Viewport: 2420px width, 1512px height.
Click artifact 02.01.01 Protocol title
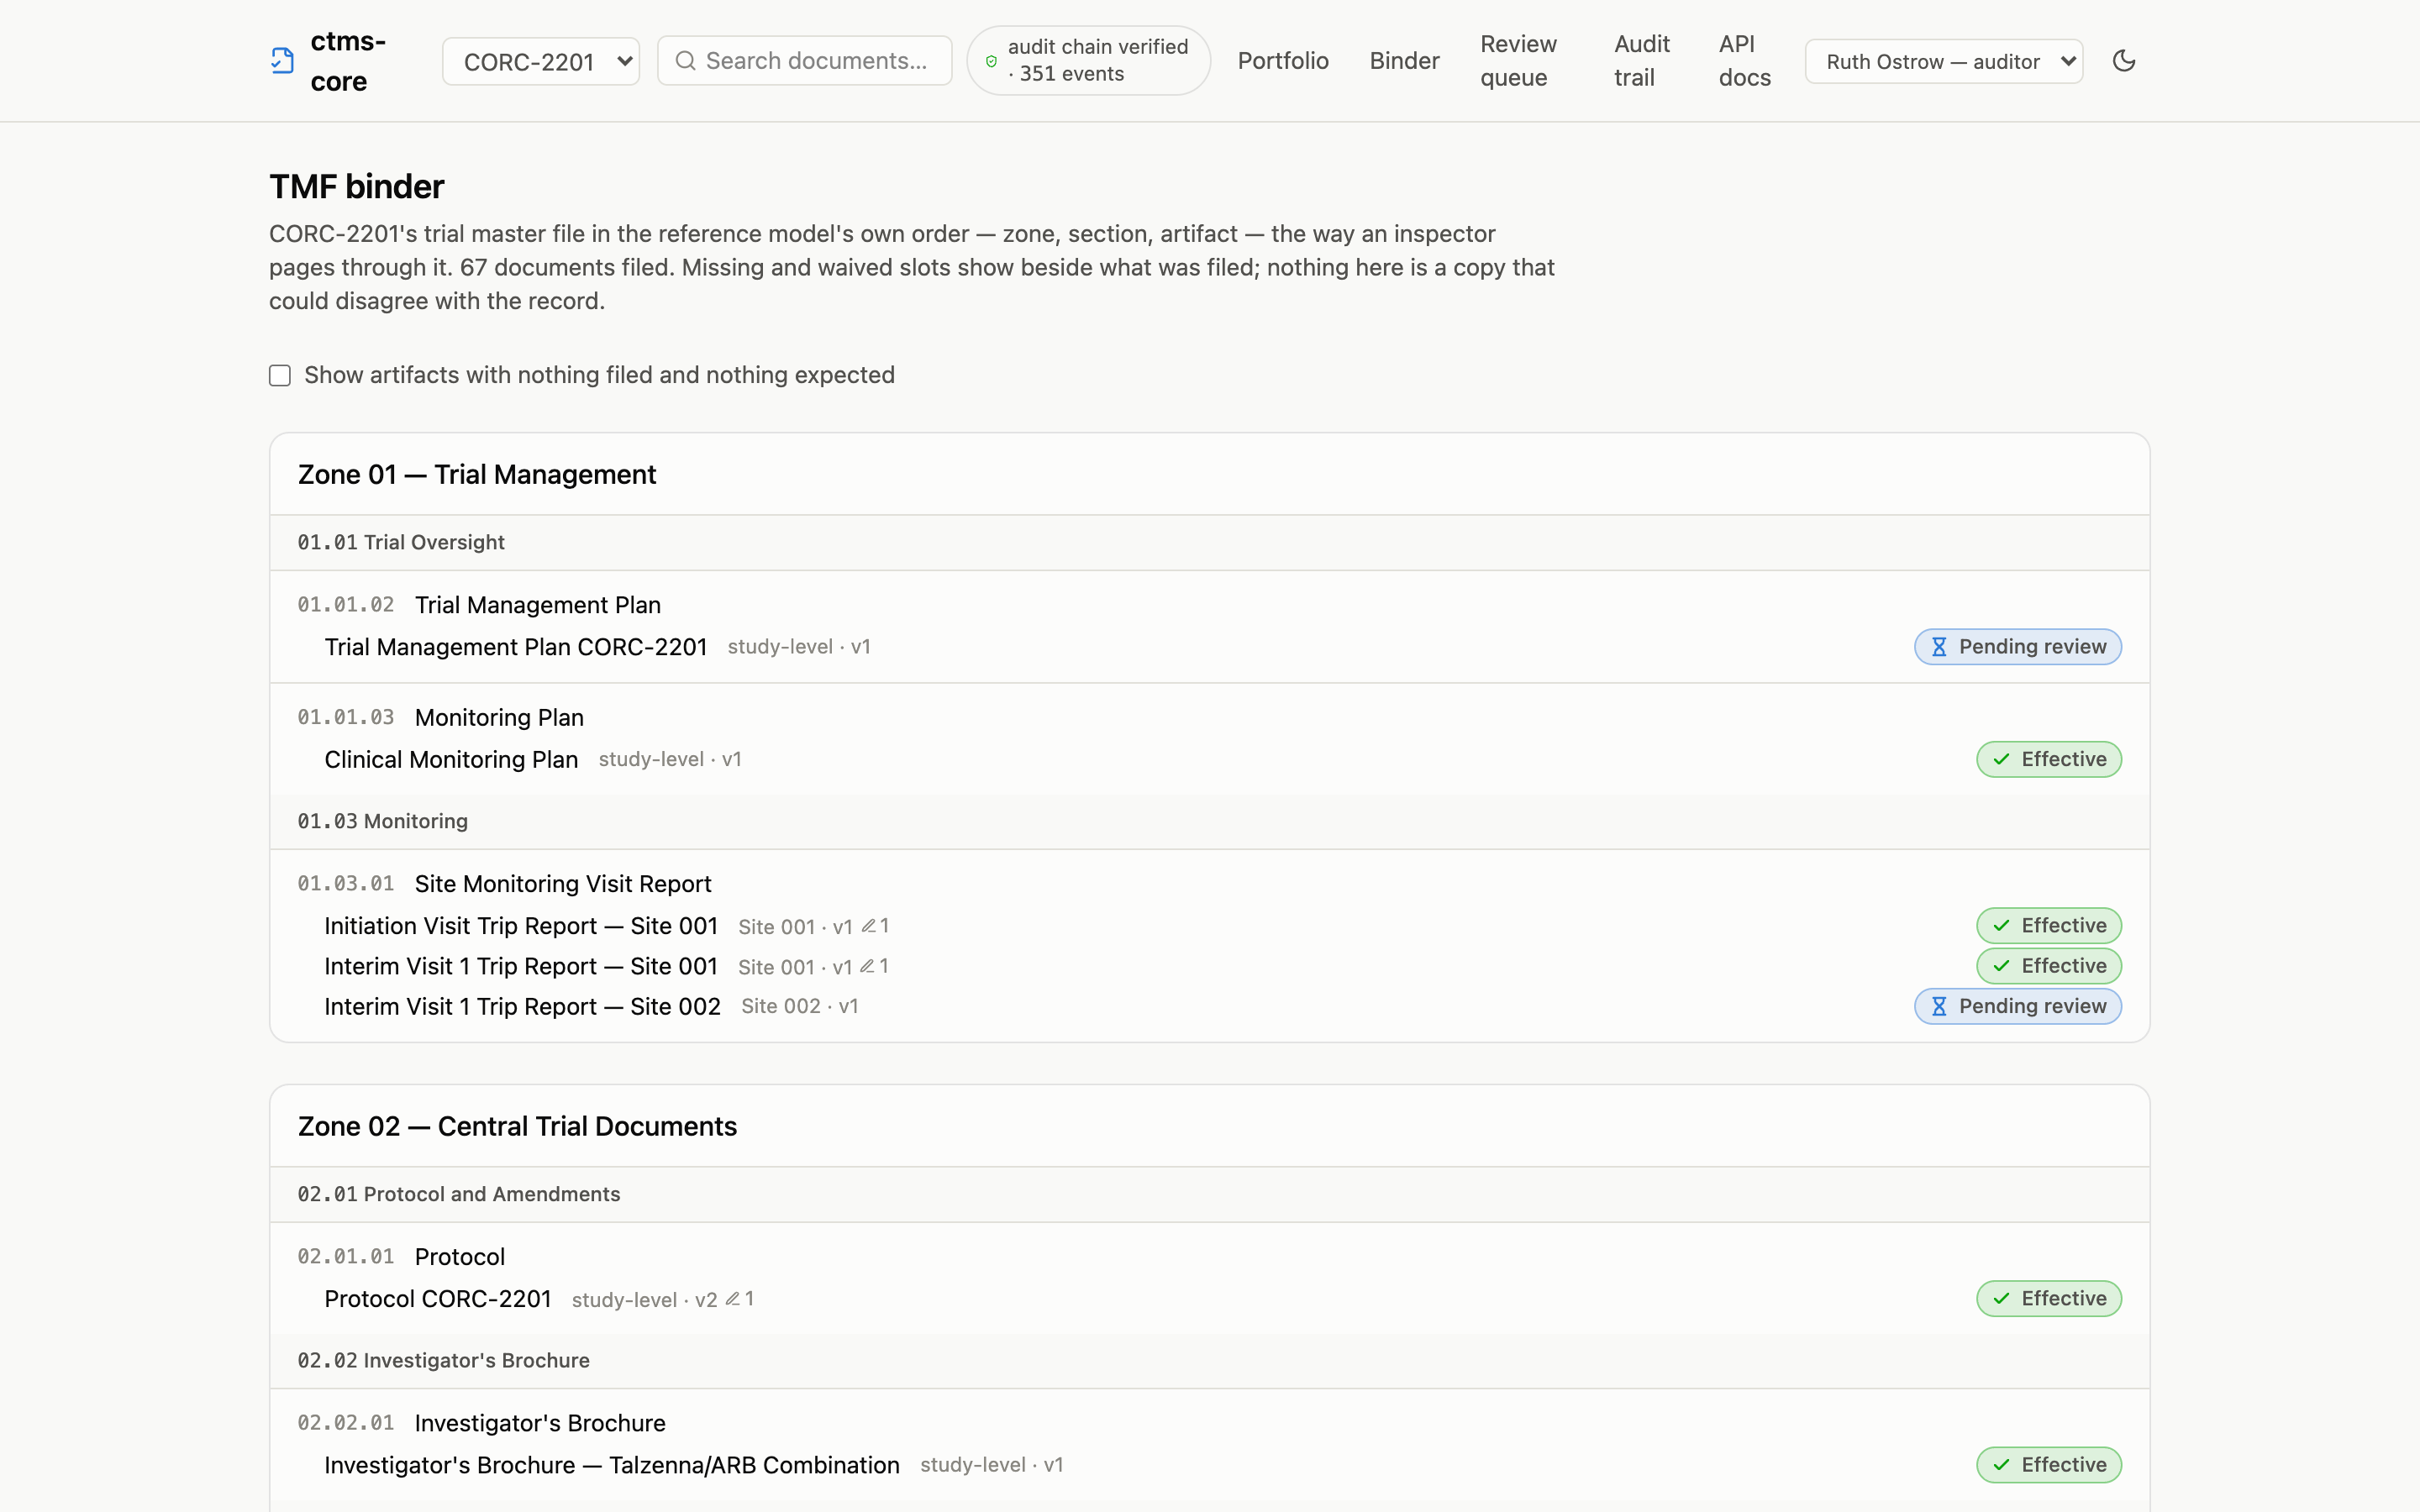pyautogui.click(x=460, y=1257)
